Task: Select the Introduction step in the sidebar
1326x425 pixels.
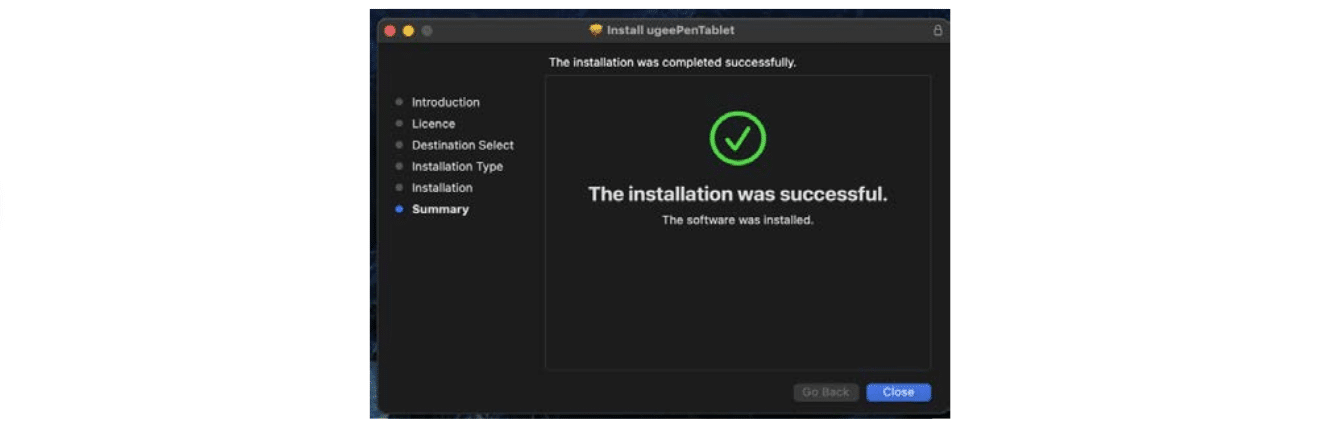Action: pyautogui.click(x=445, y=102)
